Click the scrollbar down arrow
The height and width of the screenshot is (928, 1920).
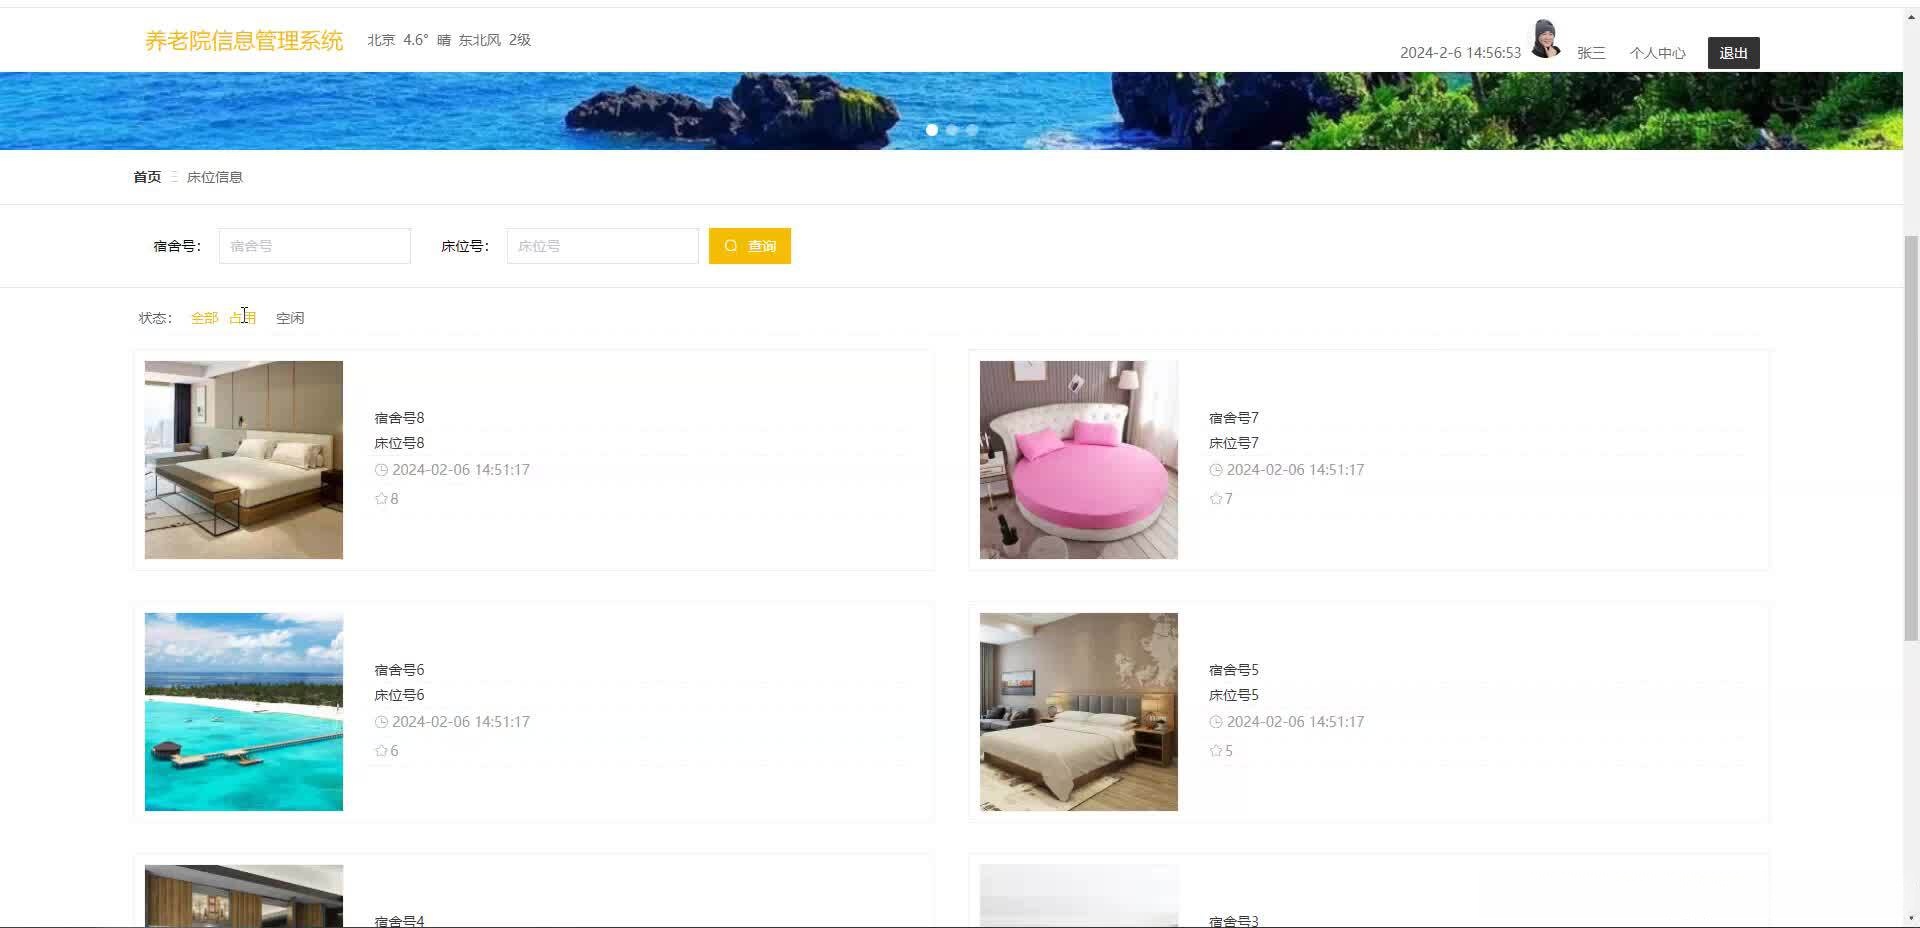(1911, 919)
